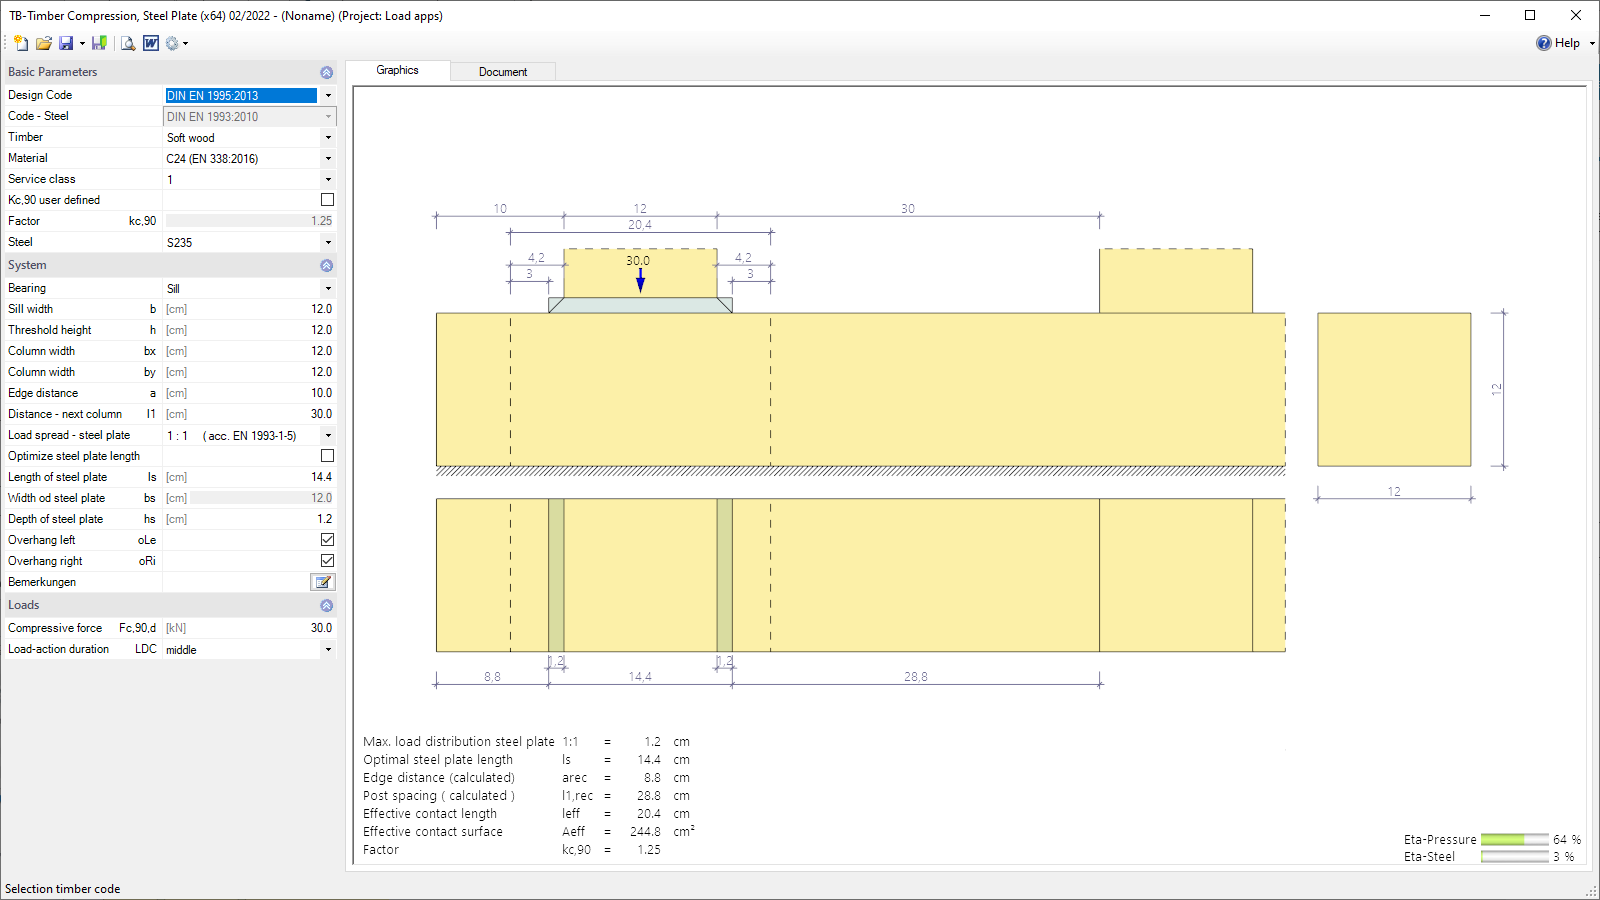This screenshot has height=900, width=1600.
Task: Open a file using the folder icon
Action: tap(44, 43)
